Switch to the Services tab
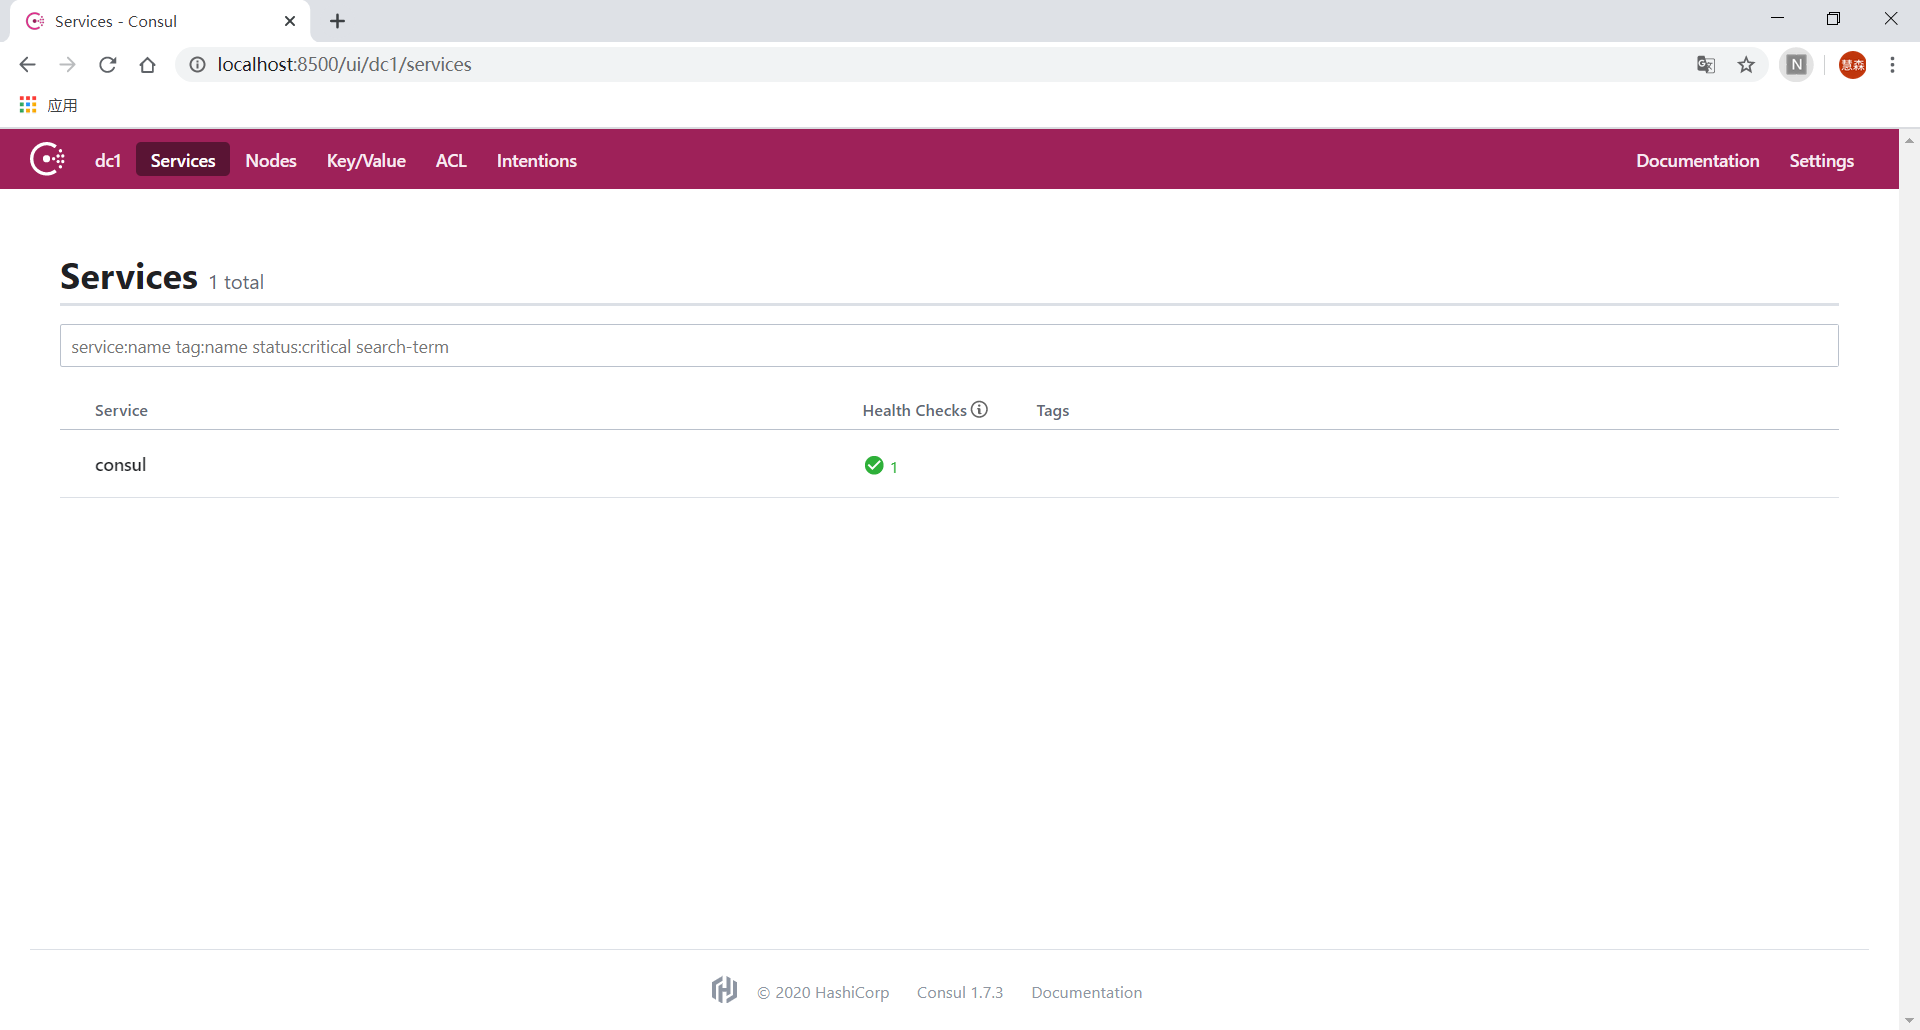The image size is (1920, 1030). [183, 160]
